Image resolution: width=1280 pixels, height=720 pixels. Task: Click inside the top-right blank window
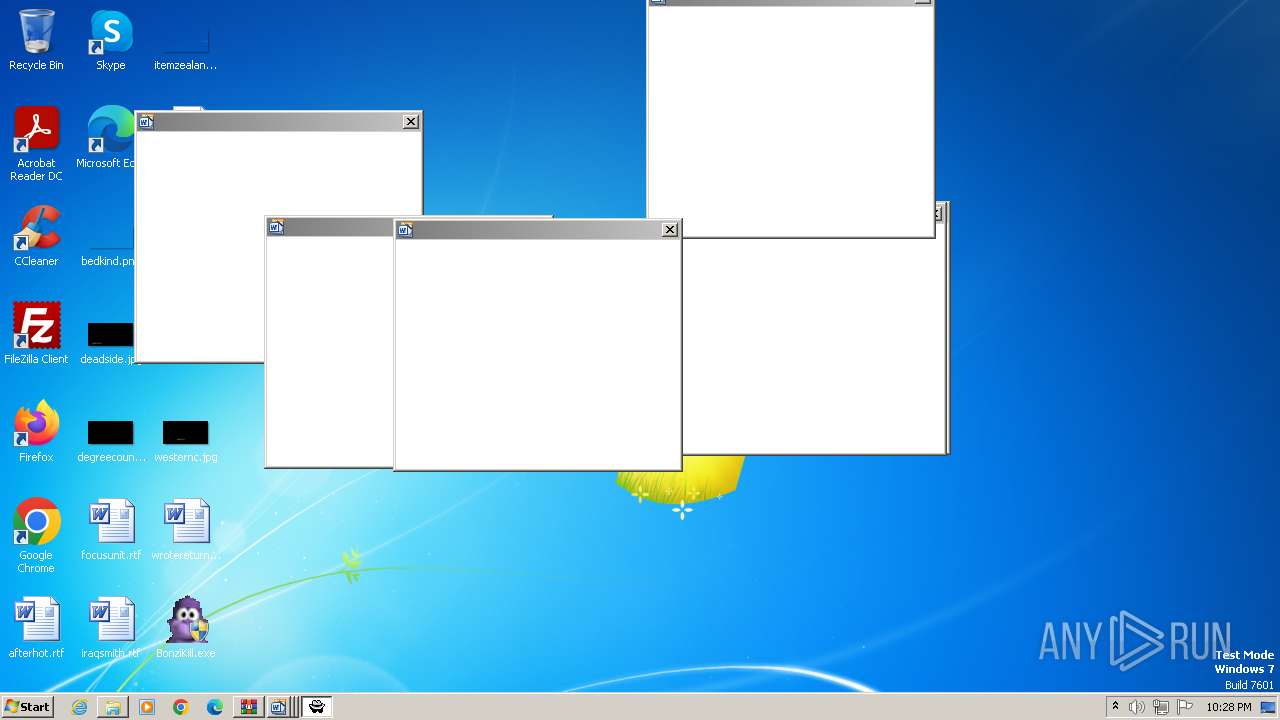[x=790, y=120]
